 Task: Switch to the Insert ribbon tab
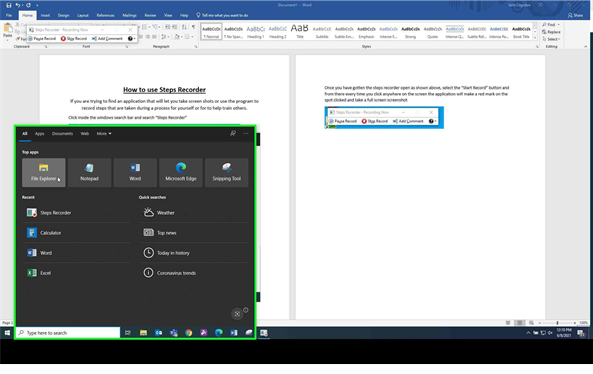[x=45, y=16]
